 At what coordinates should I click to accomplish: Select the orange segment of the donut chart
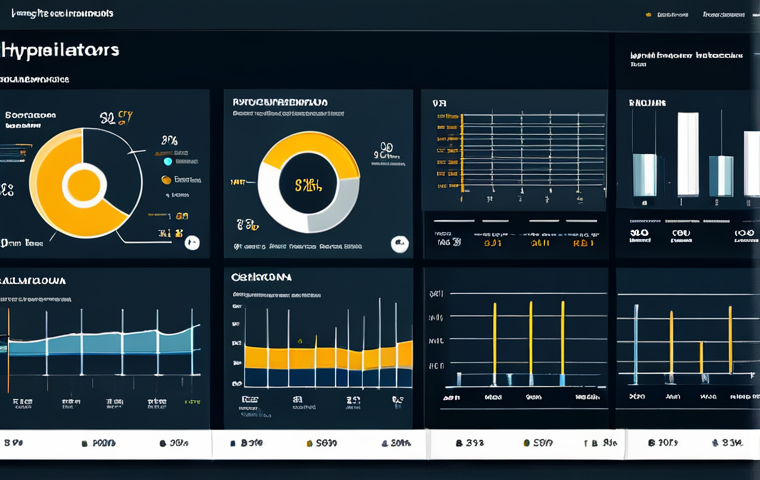tap(315, 148)
